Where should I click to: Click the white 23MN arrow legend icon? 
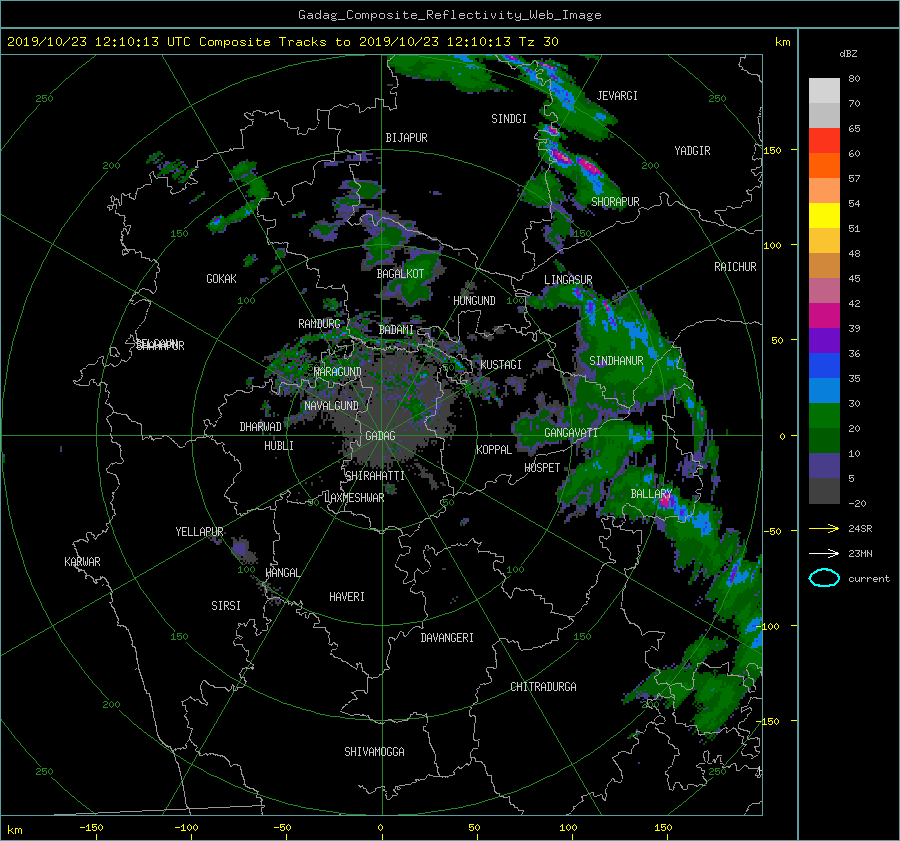coord(824,553)
